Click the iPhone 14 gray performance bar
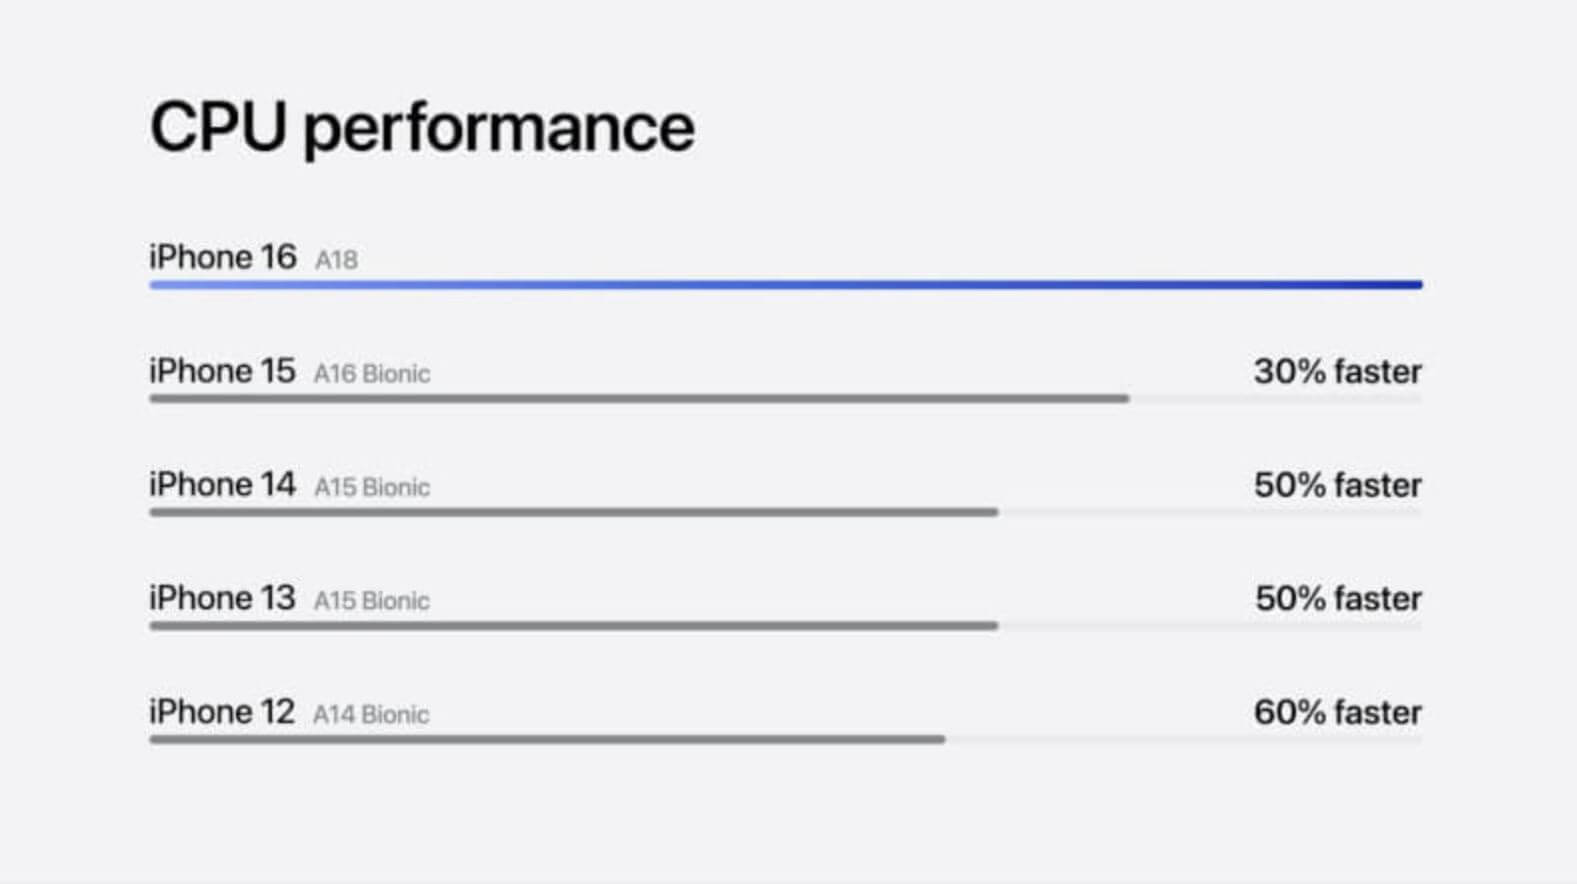1577x884 pixels. coord(574,512)
